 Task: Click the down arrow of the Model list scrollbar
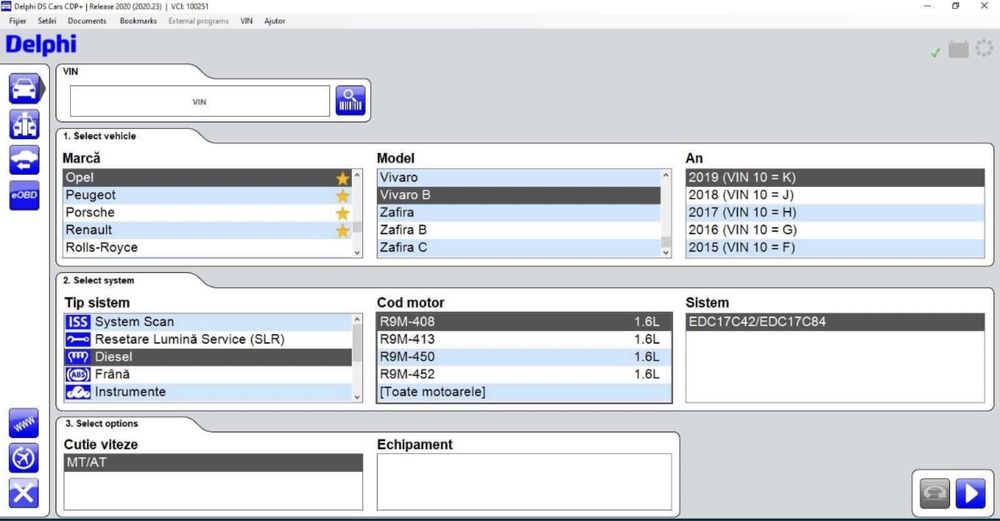tap(666, 253)
